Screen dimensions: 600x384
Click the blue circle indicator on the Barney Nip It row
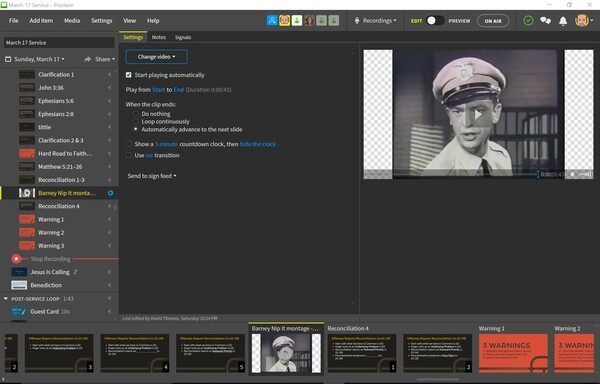point(110,193)
